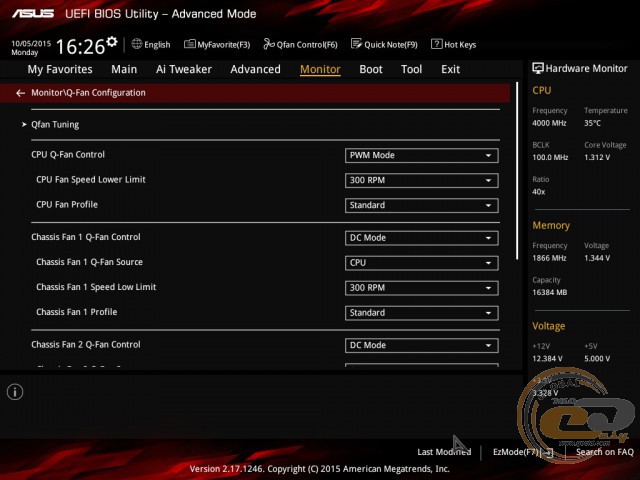This screenshot has height=480, width=640.
Task: Open the Exit tab
Action: [x=451, y=69]
